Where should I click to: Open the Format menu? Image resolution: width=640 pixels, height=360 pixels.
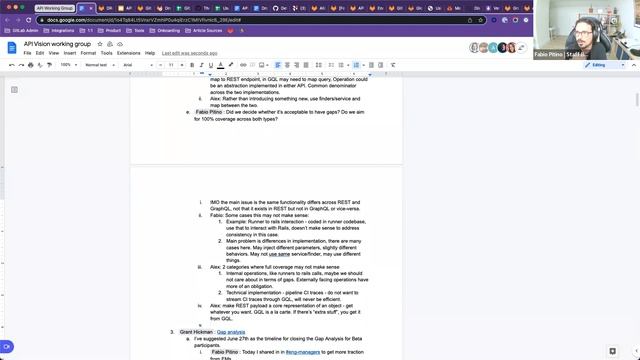click(x=88, y=53)
